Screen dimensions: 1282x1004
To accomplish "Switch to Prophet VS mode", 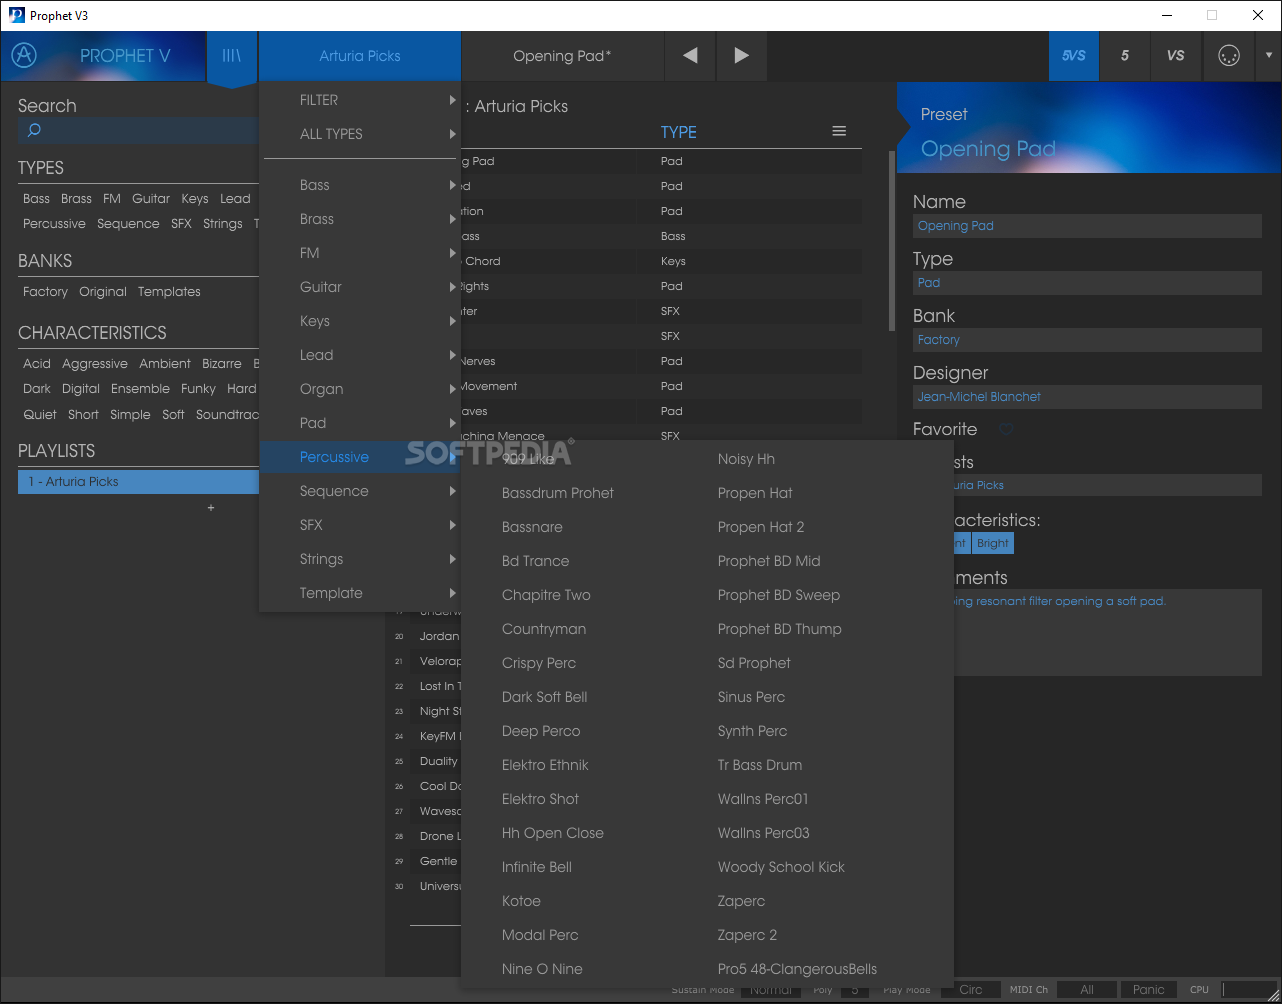I will [1176, 56].
